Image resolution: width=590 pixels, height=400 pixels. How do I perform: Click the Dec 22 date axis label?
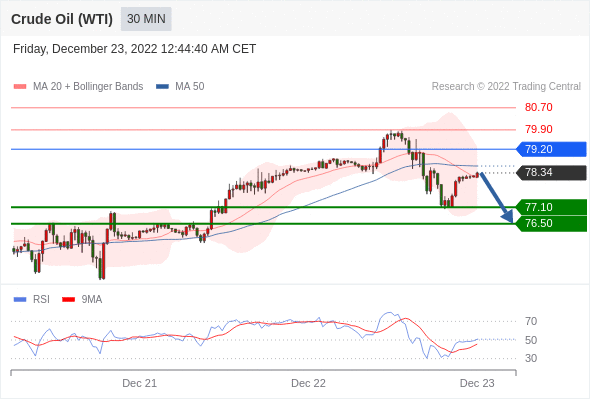[308, 383]
